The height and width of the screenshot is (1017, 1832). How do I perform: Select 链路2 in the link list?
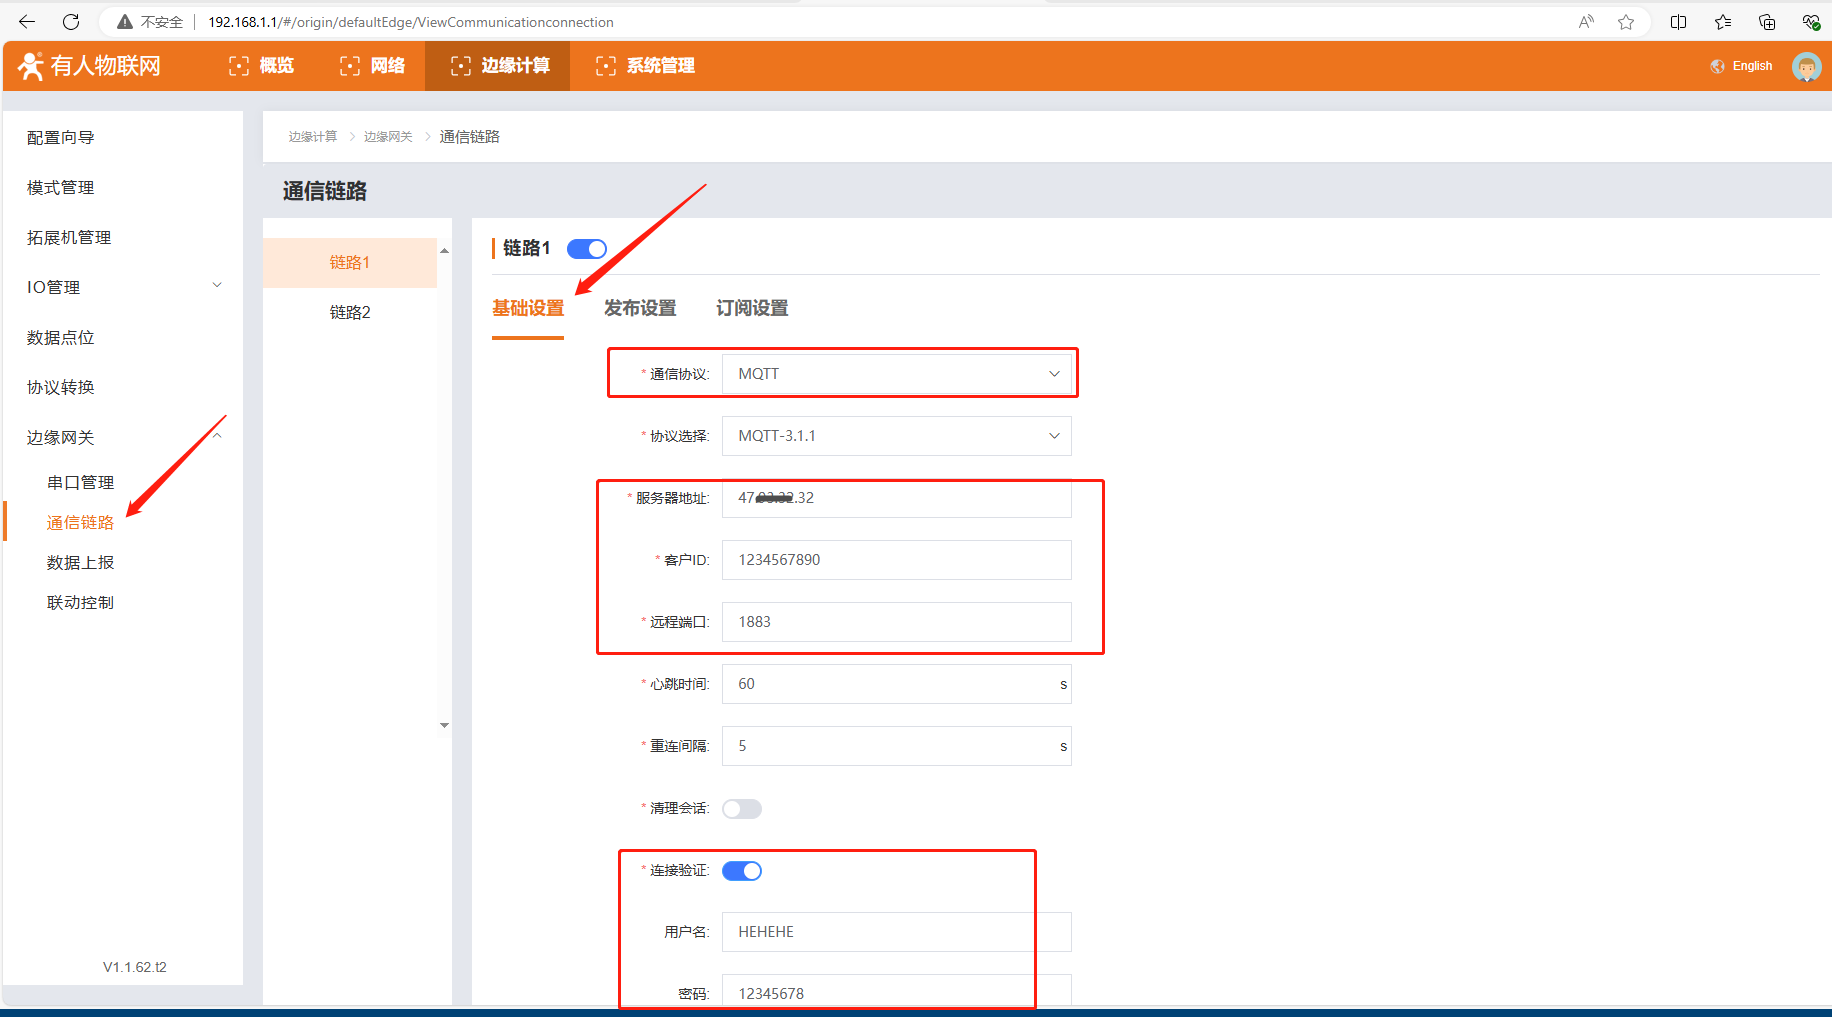click(350, 312)
